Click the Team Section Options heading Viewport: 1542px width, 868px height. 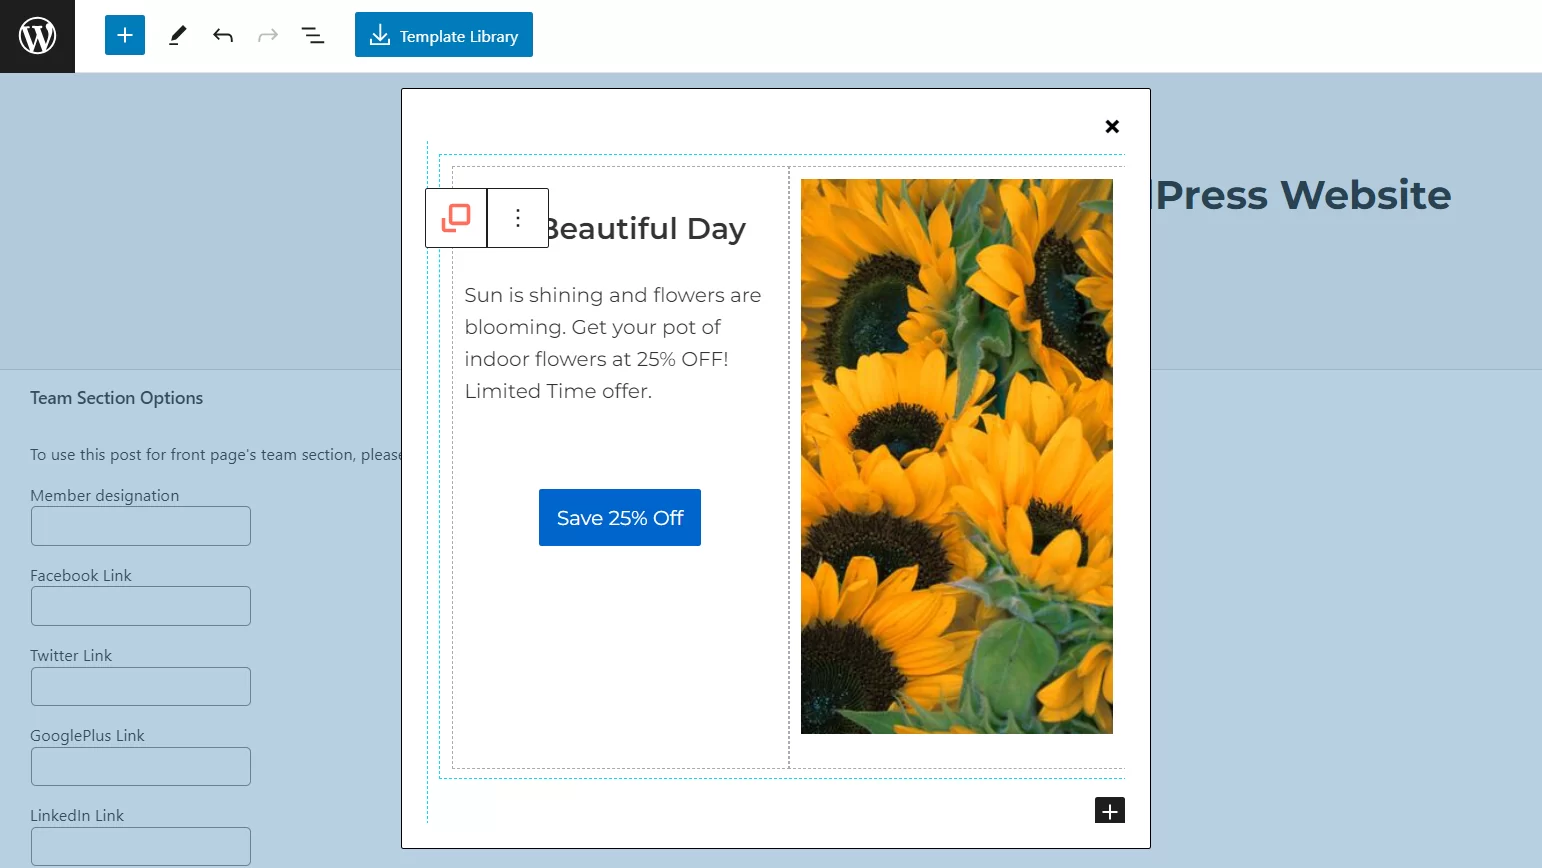point(116,398)
